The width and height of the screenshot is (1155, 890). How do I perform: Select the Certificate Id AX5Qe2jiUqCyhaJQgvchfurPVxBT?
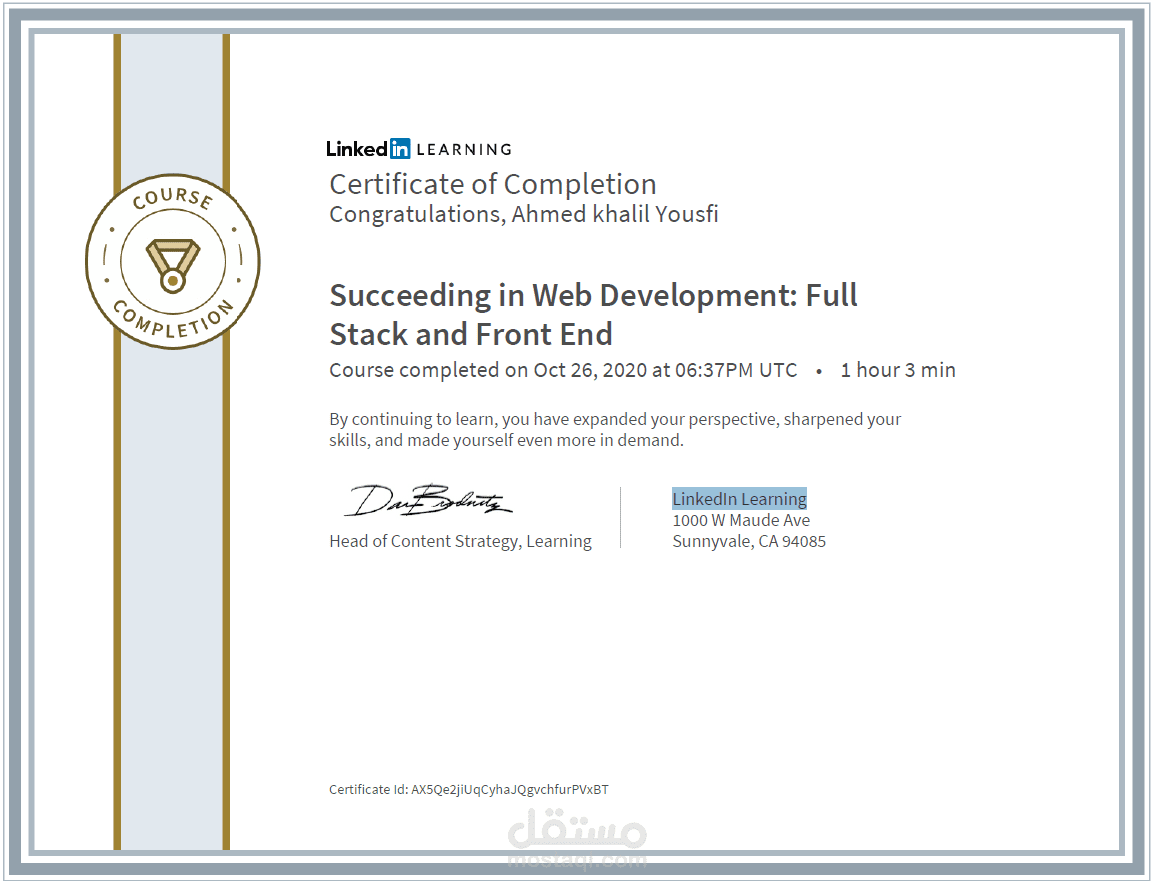coord(510,789)
